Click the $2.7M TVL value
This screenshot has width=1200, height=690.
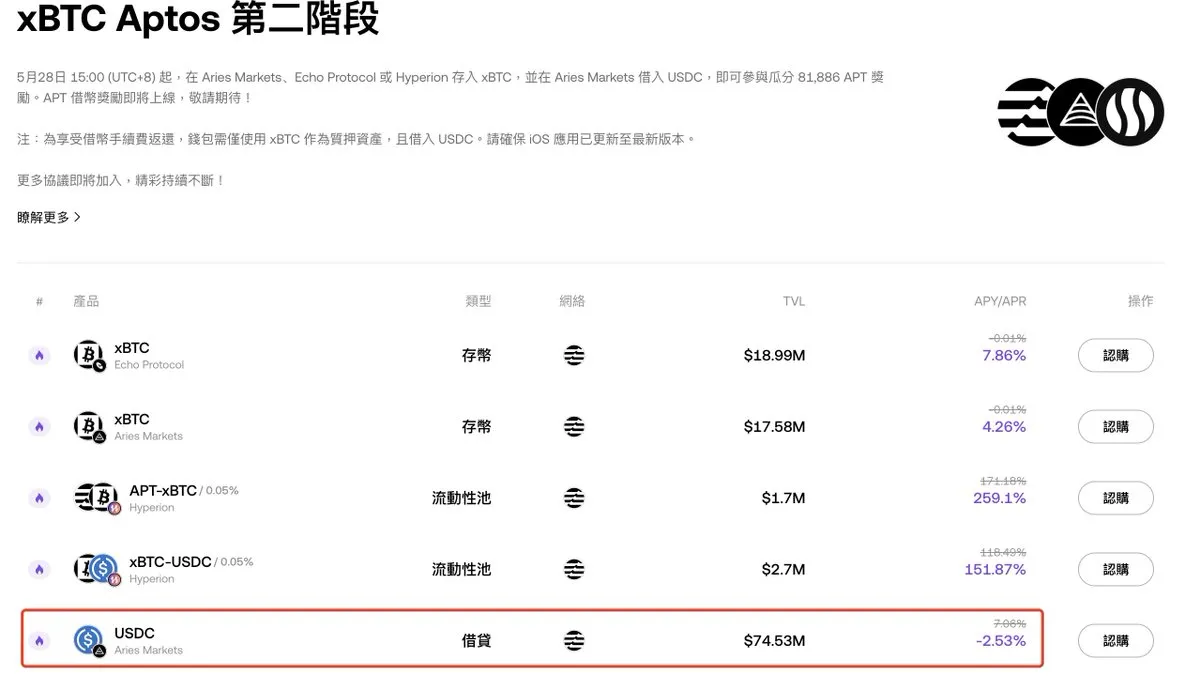[x=783, y=569]
